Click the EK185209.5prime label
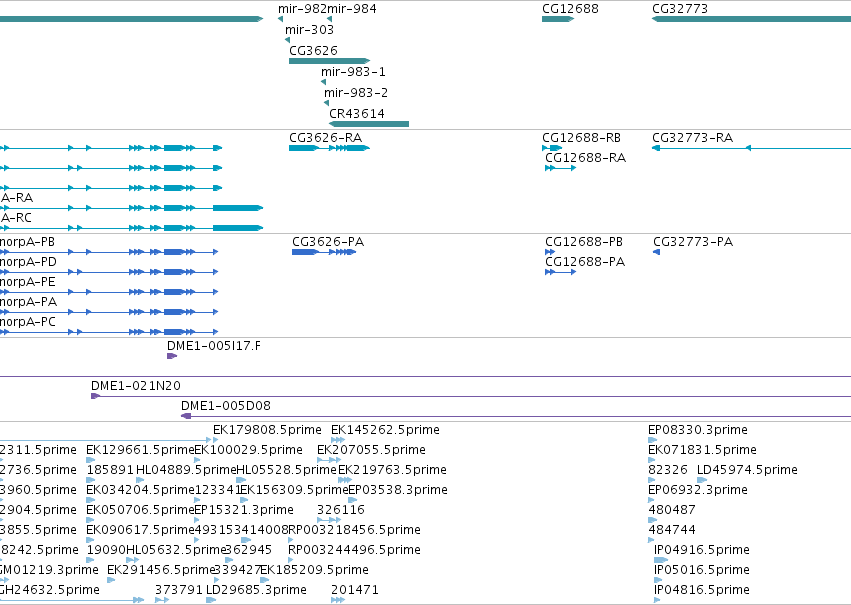The width and height of the screenshot is (851, 605). coord(315,571)
